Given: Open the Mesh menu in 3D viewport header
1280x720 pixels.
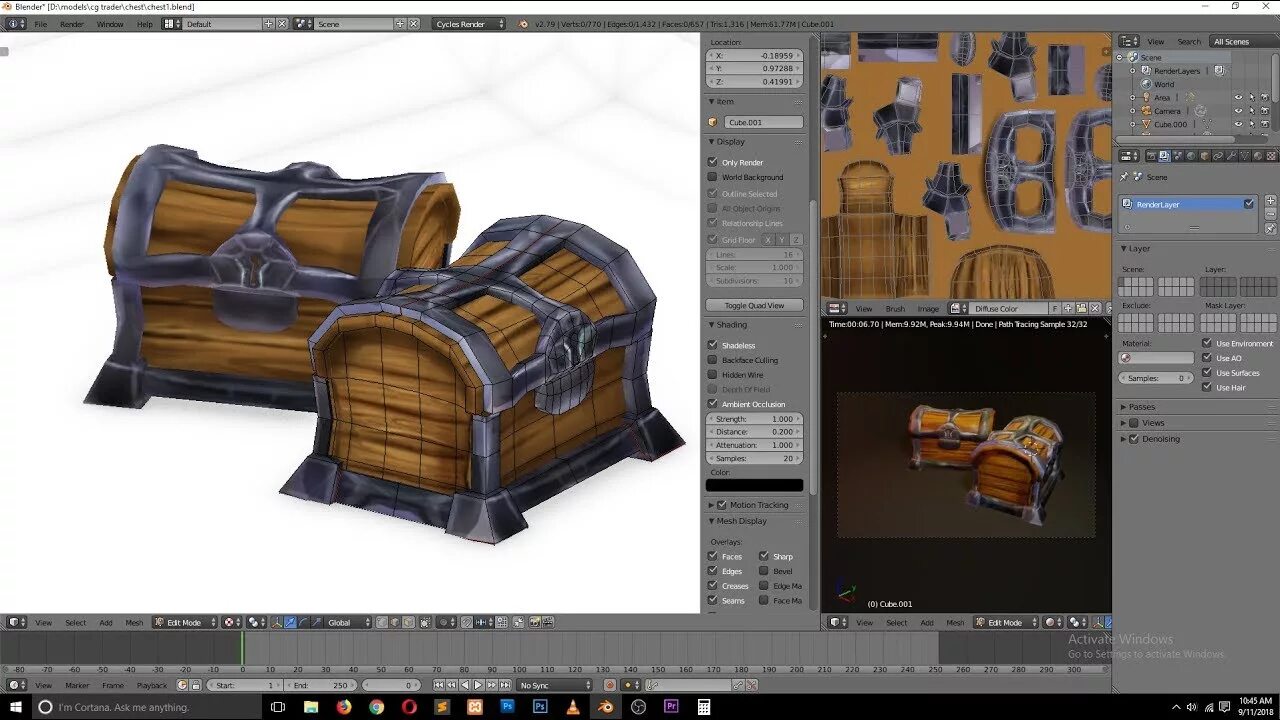Looking at the screenshot, I should [x=134, y=622].
